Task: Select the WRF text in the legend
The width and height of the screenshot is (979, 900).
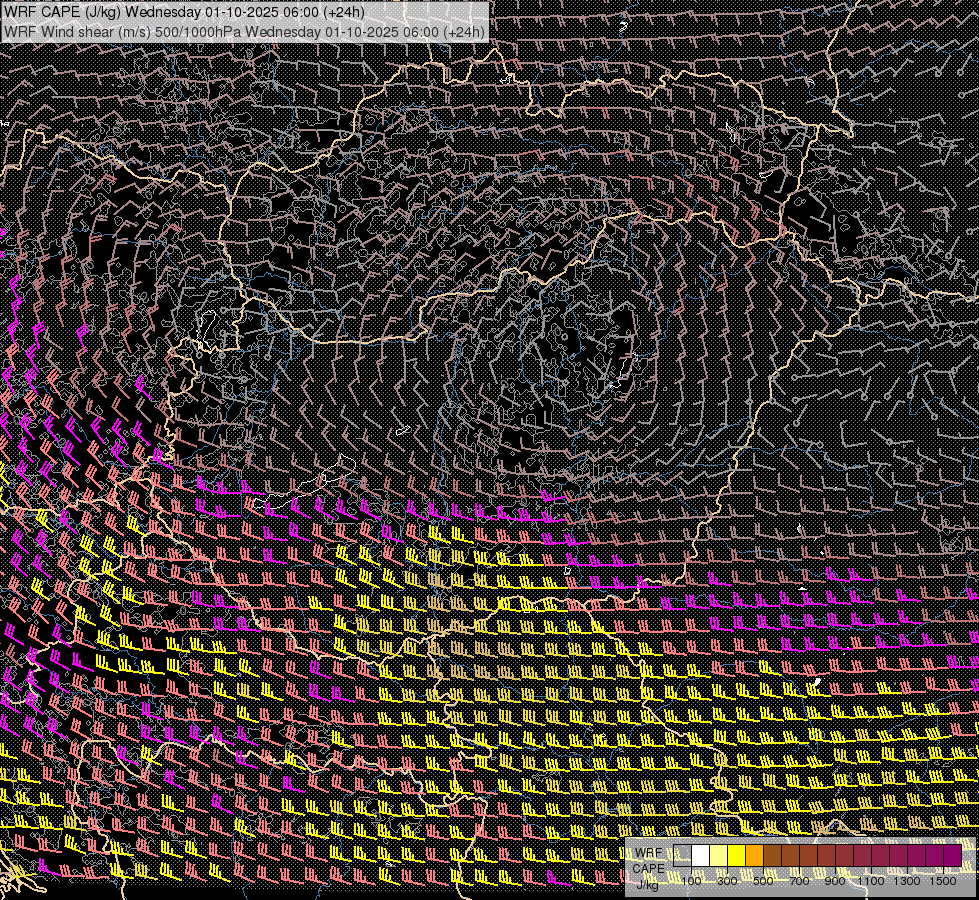Action: pyautogui.click(x=648, y=854)
